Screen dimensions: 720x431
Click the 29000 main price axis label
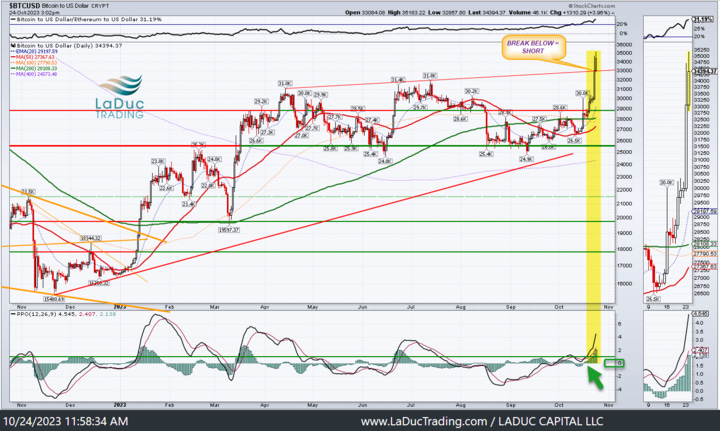click(625, 109)
